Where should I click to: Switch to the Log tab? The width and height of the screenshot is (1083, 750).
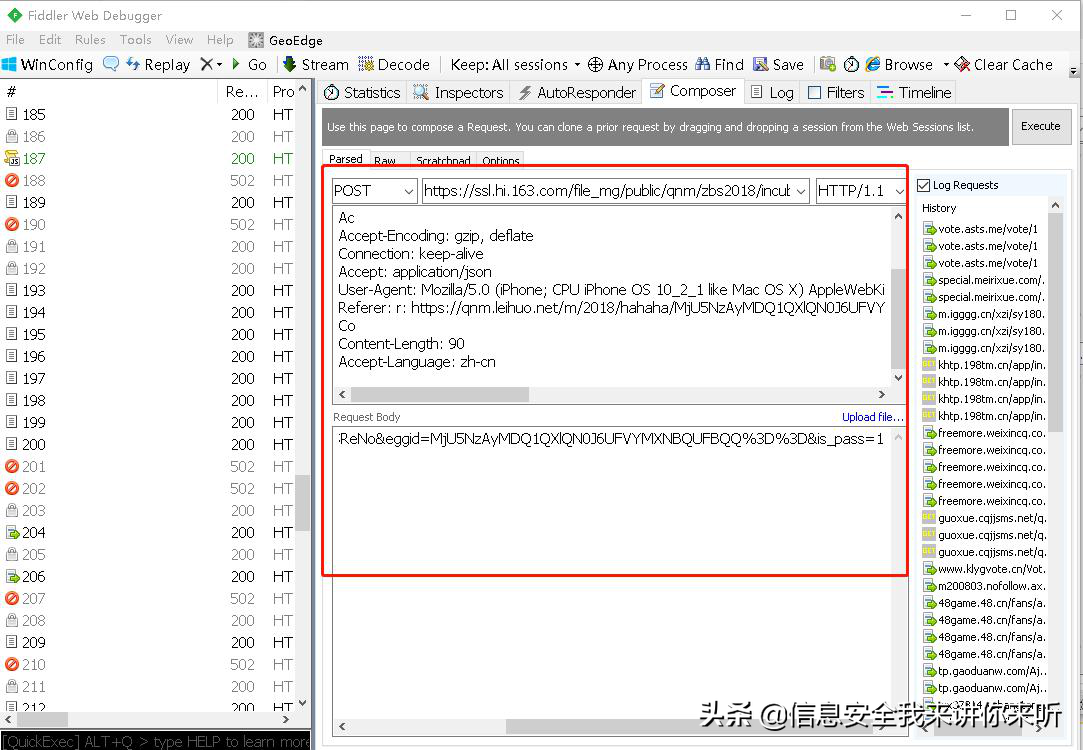pos(772,93)
